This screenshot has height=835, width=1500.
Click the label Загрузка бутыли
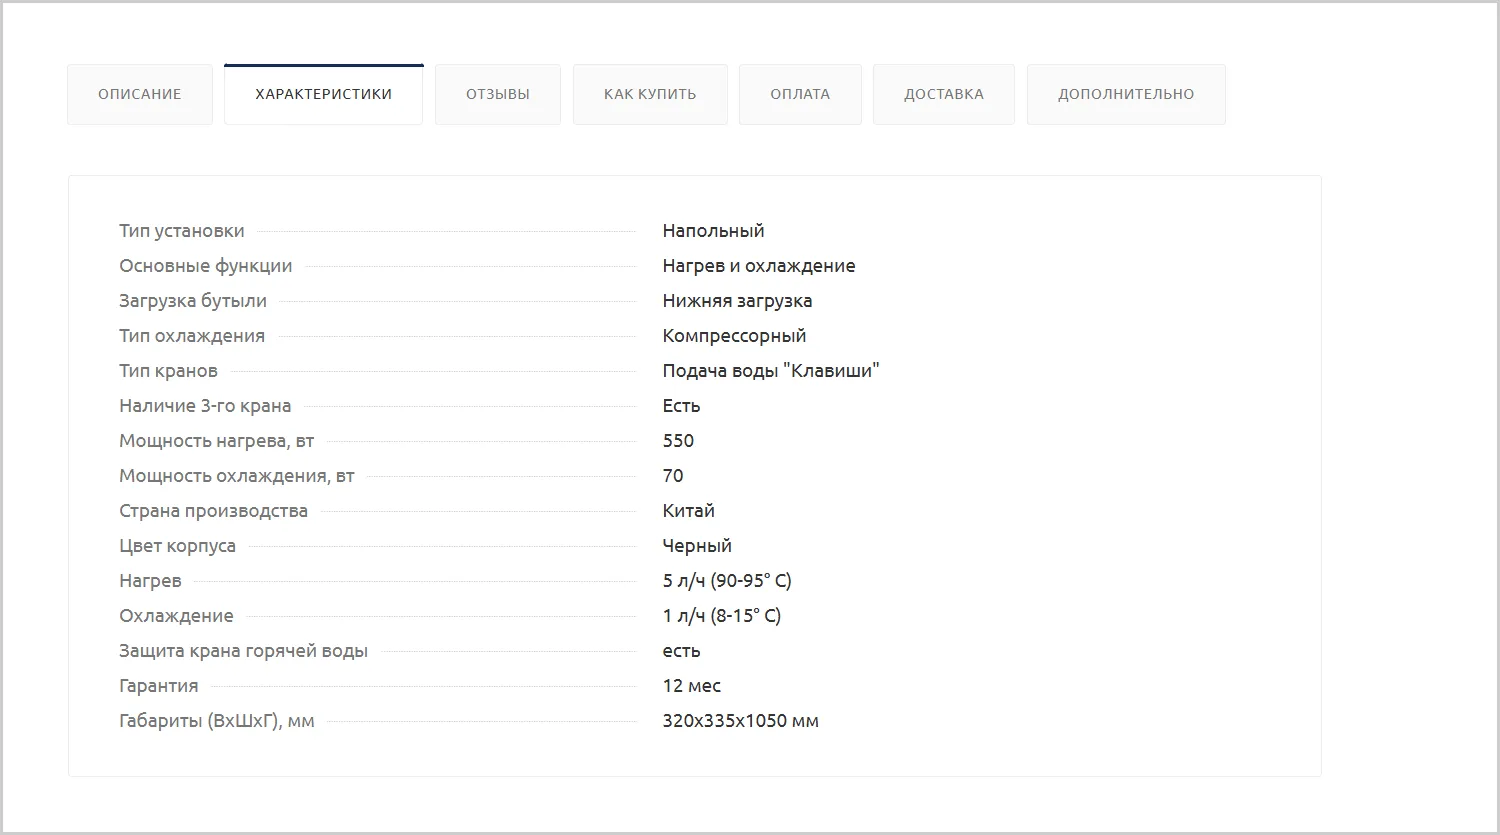pos(193,301)
